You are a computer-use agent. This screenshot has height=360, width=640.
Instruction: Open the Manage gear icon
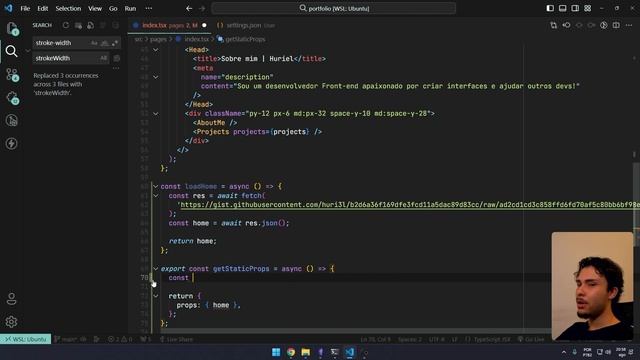point(11,322)
